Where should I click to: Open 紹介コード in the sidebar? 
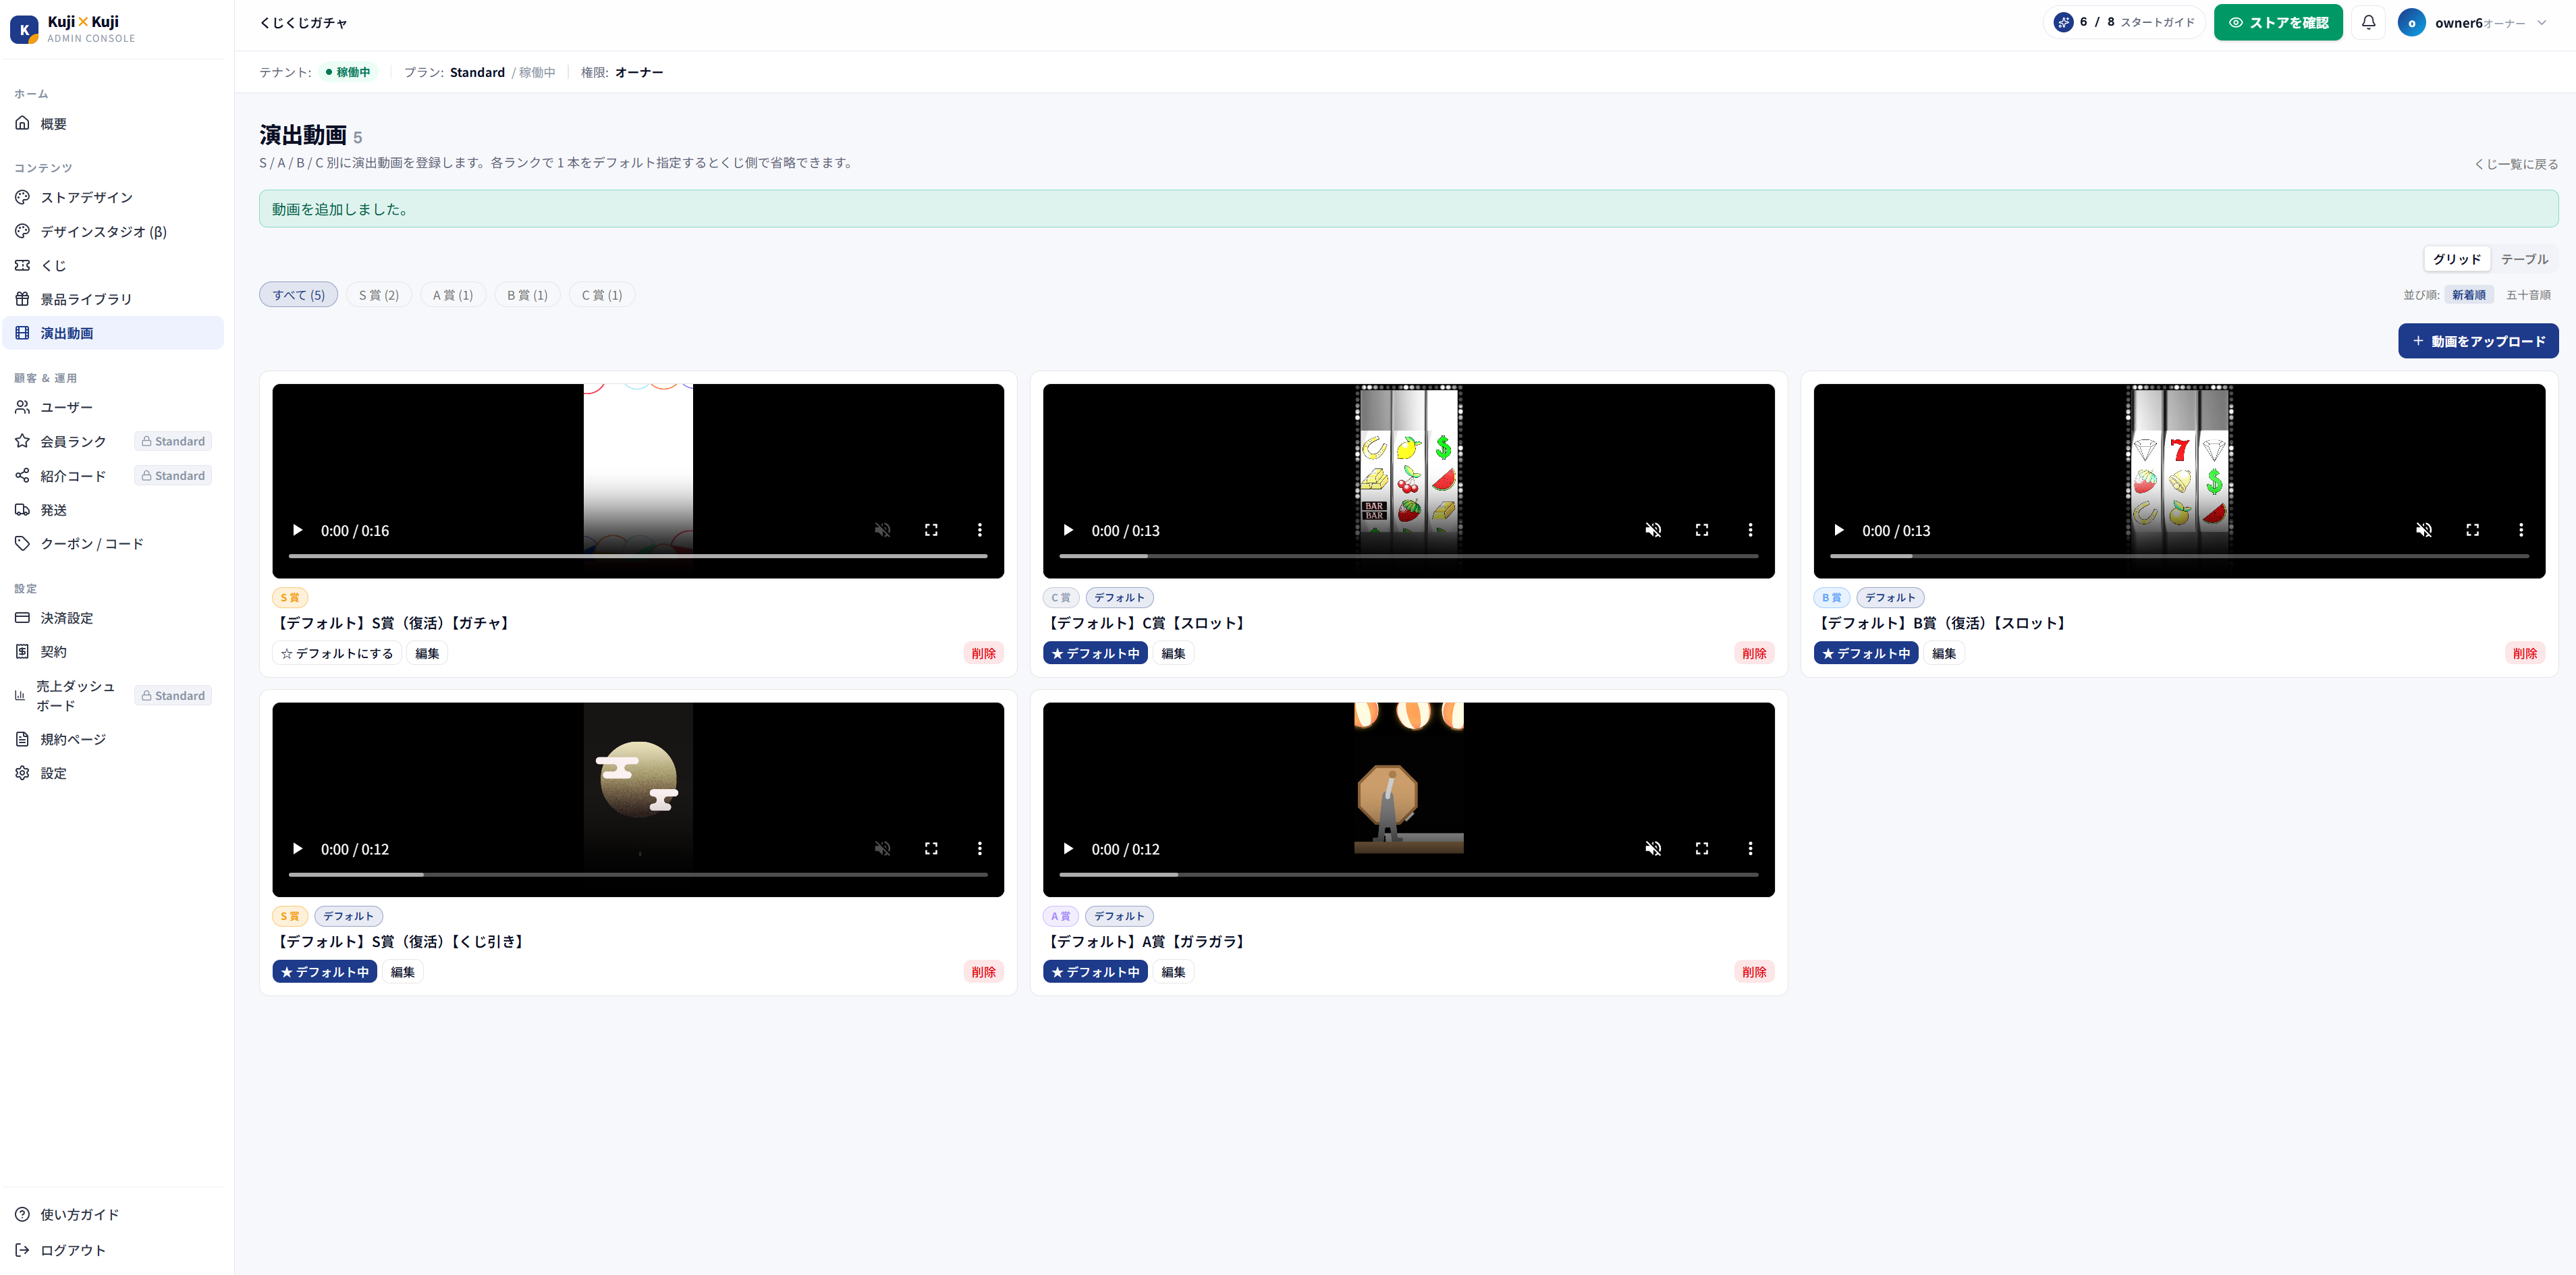pos(113,476)
